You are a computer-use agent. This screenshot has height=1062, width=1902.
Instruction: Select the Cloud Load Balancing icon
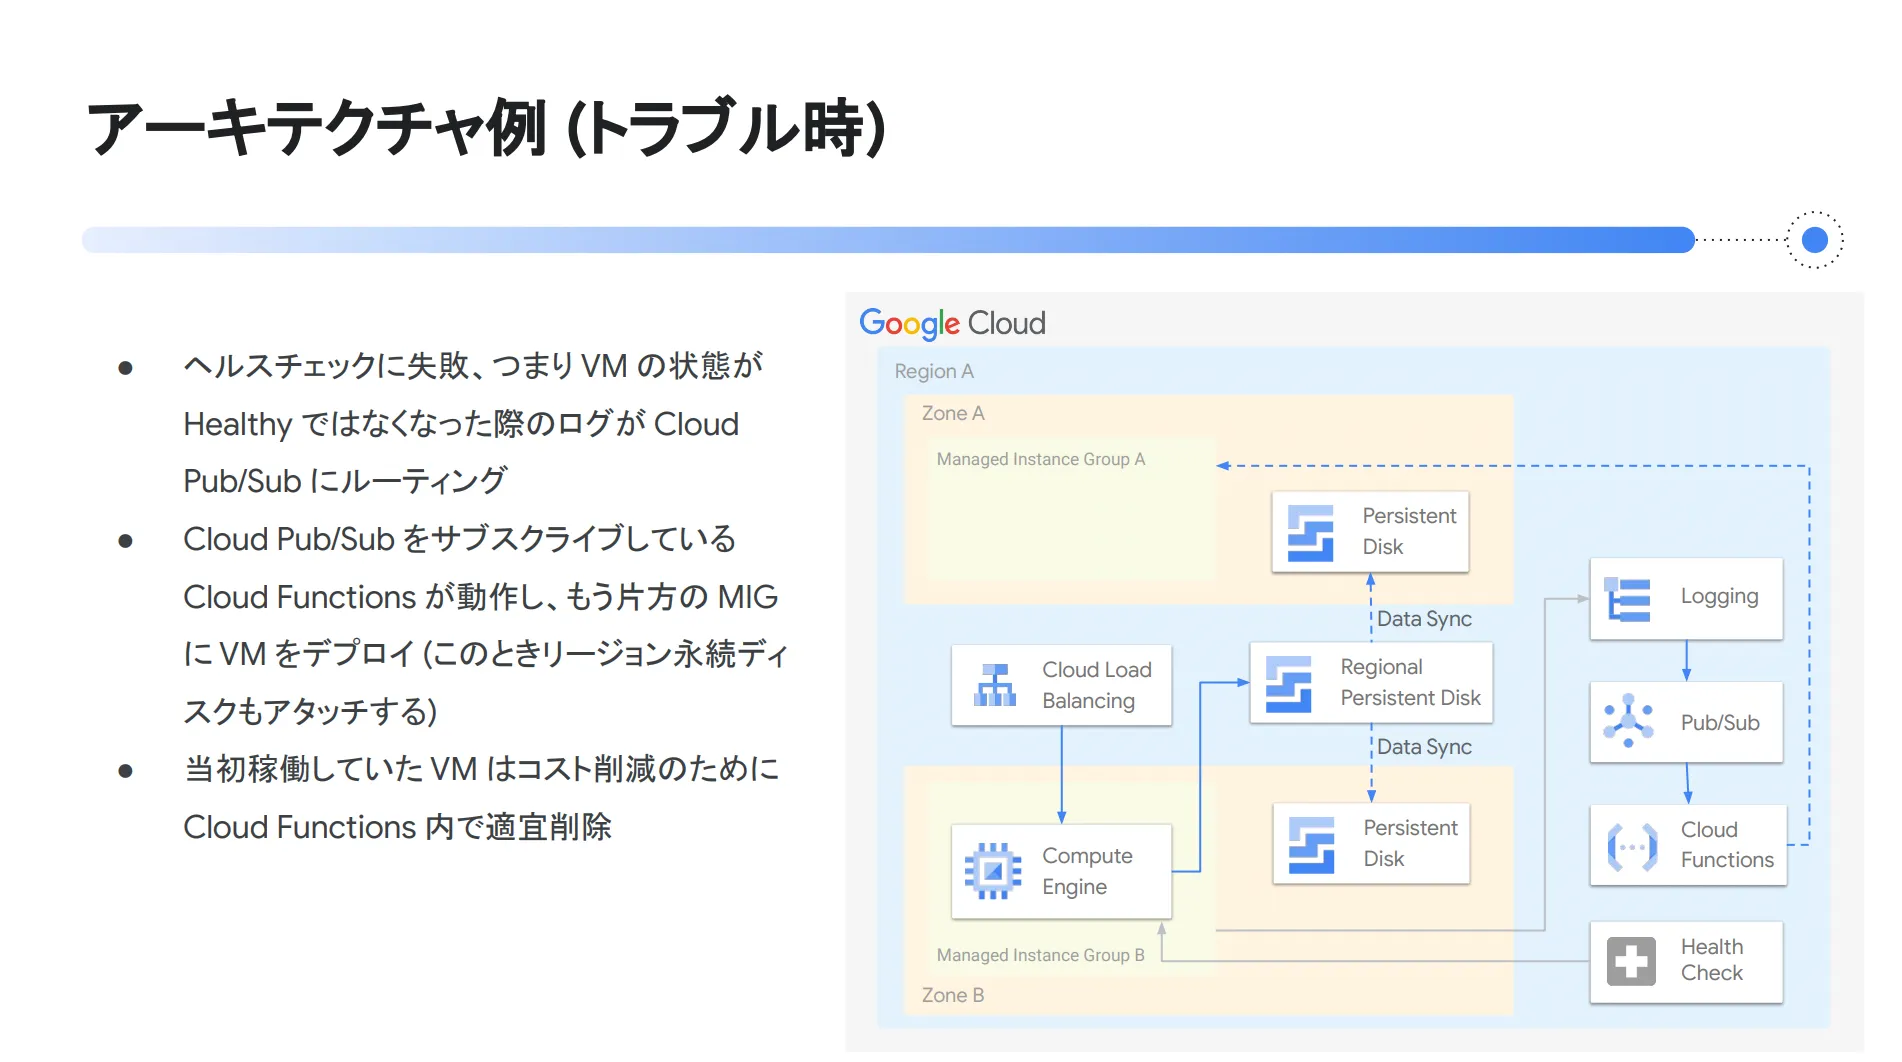(x=995, y=685)
